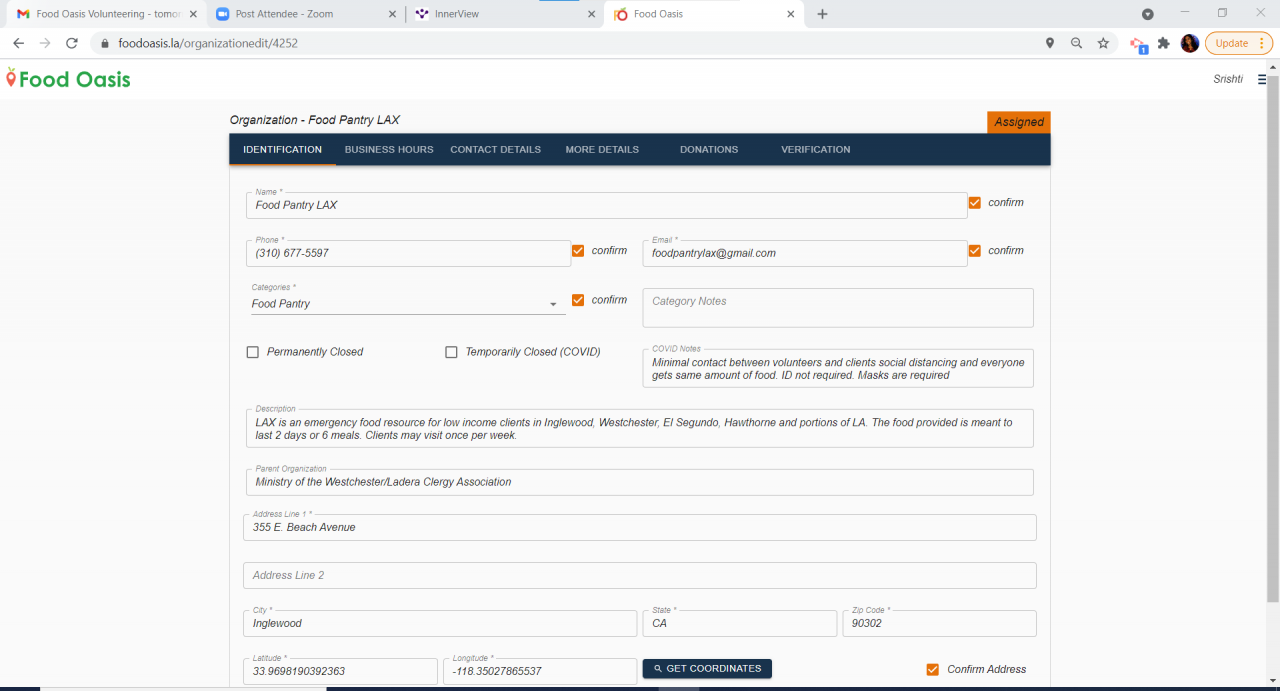Screen dimensions: 1280x691
Task: Toggle the Email confirm checkbox
Action: coord(975,251)
